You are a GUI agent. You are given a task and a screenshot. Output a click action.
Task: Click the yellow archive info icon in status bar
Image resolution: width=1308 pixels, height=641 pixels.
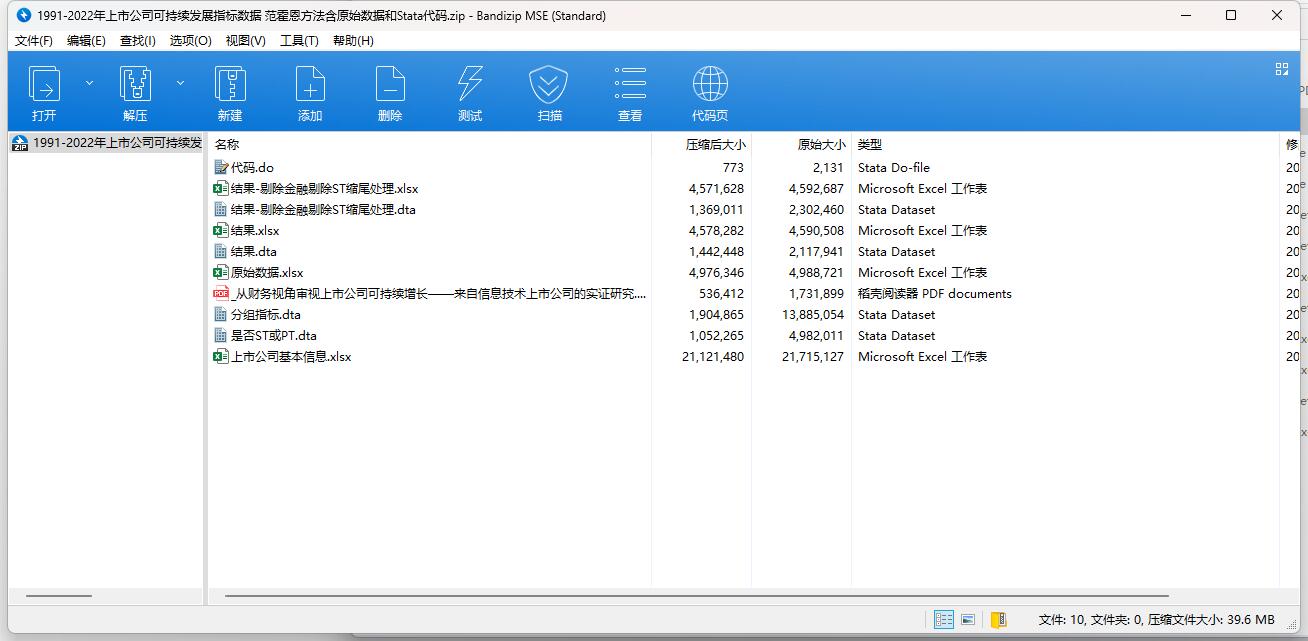[x=998, y=620]
